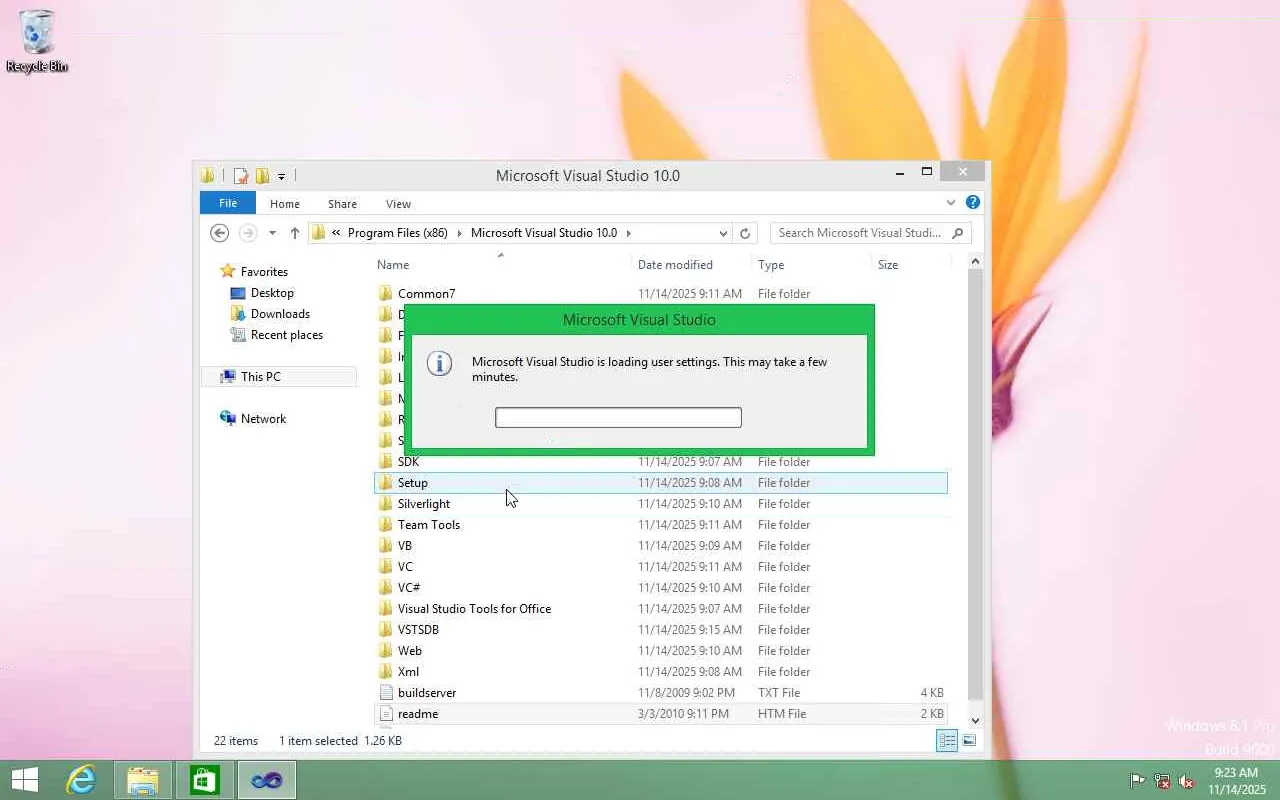The height and width of the screenshot is (800, 1280).
Task: Switch to the Home ribbon tab
Action: 285,203
